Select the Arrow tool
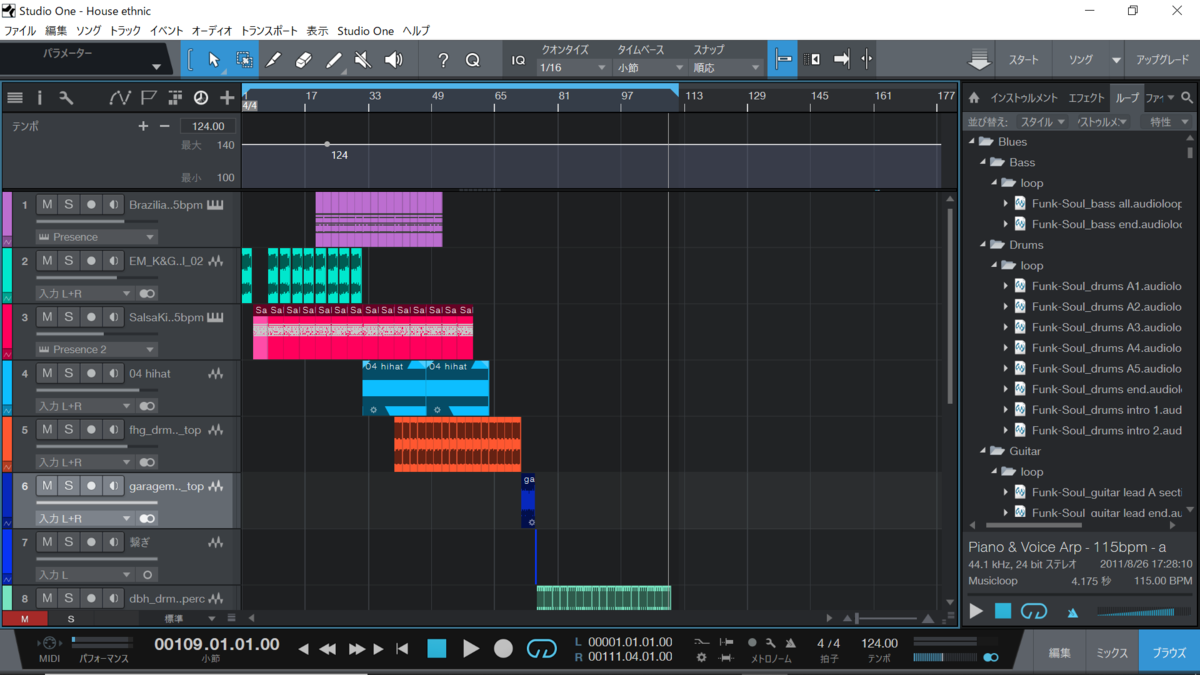Image resolution: width=1200 pixels, height=675 pixels. coord(213,60)
